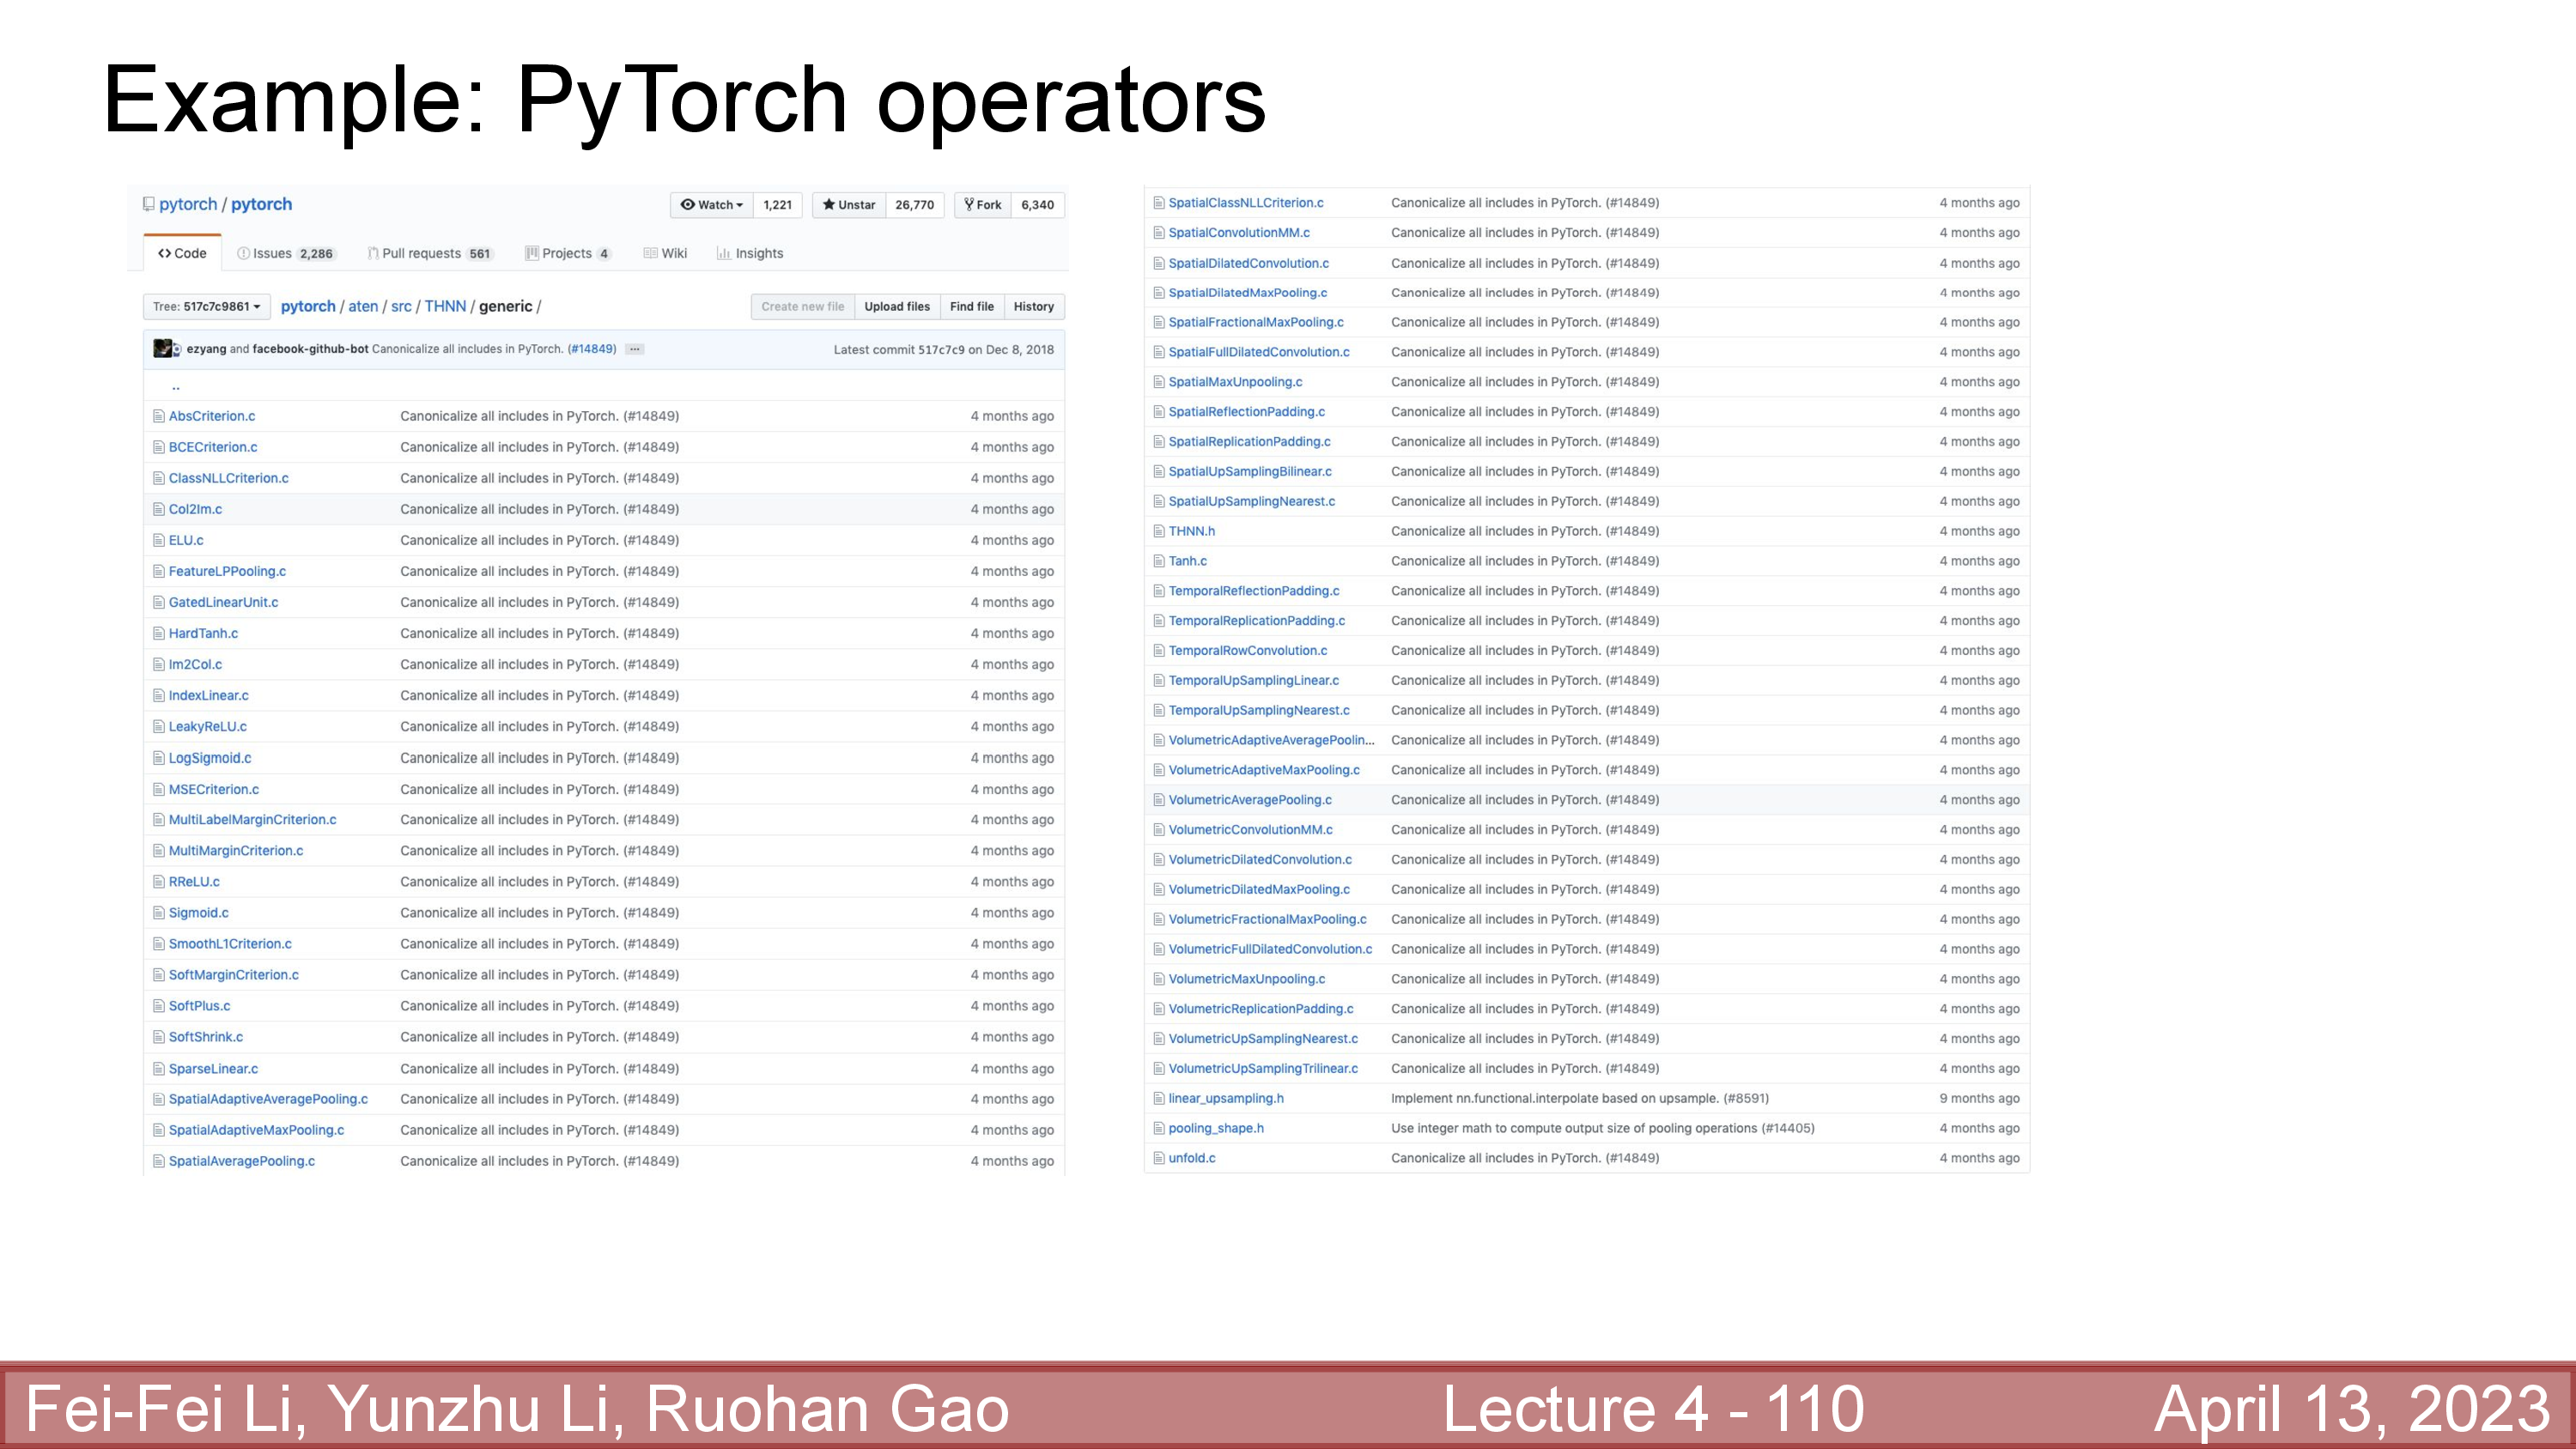Click the repository book icon beside pytorch
2576x1449 pixels.
point(149,204)
